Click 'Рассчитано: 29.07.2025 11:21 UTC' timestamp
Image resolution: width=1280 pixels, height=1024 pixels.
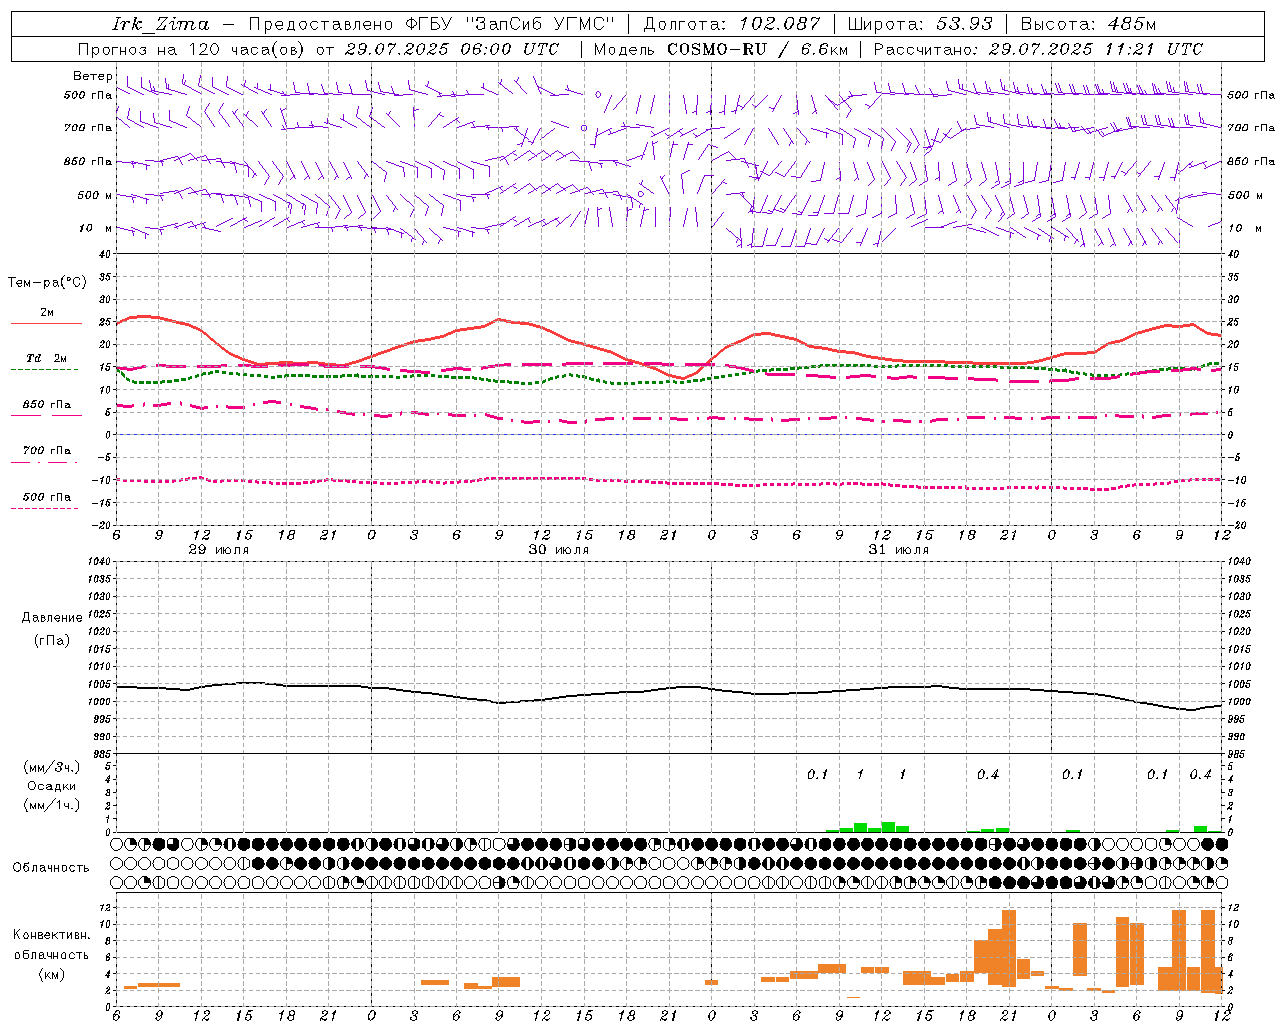click(x=1038, y=49)
